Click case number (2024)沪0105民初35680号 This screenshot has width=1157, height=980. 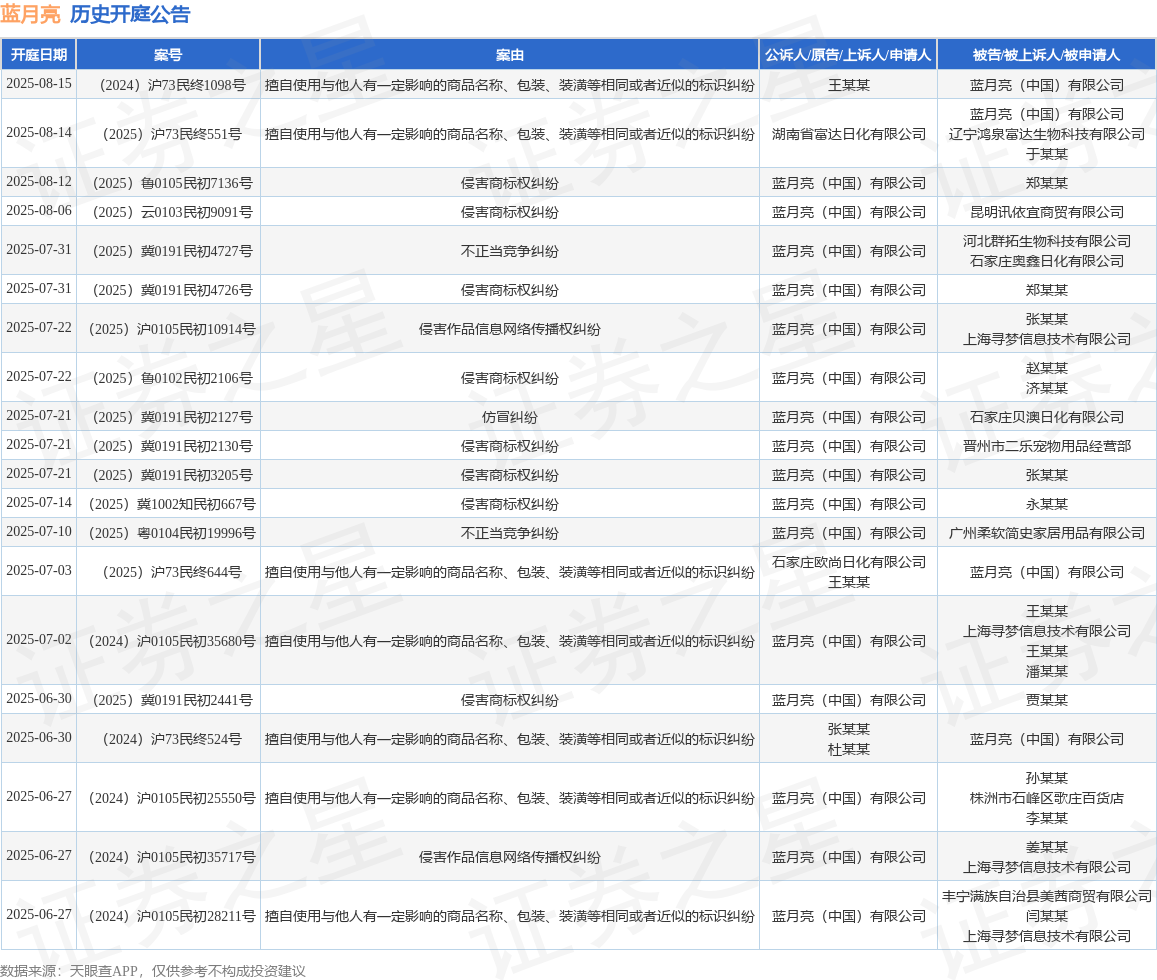(x=167, y=641)
